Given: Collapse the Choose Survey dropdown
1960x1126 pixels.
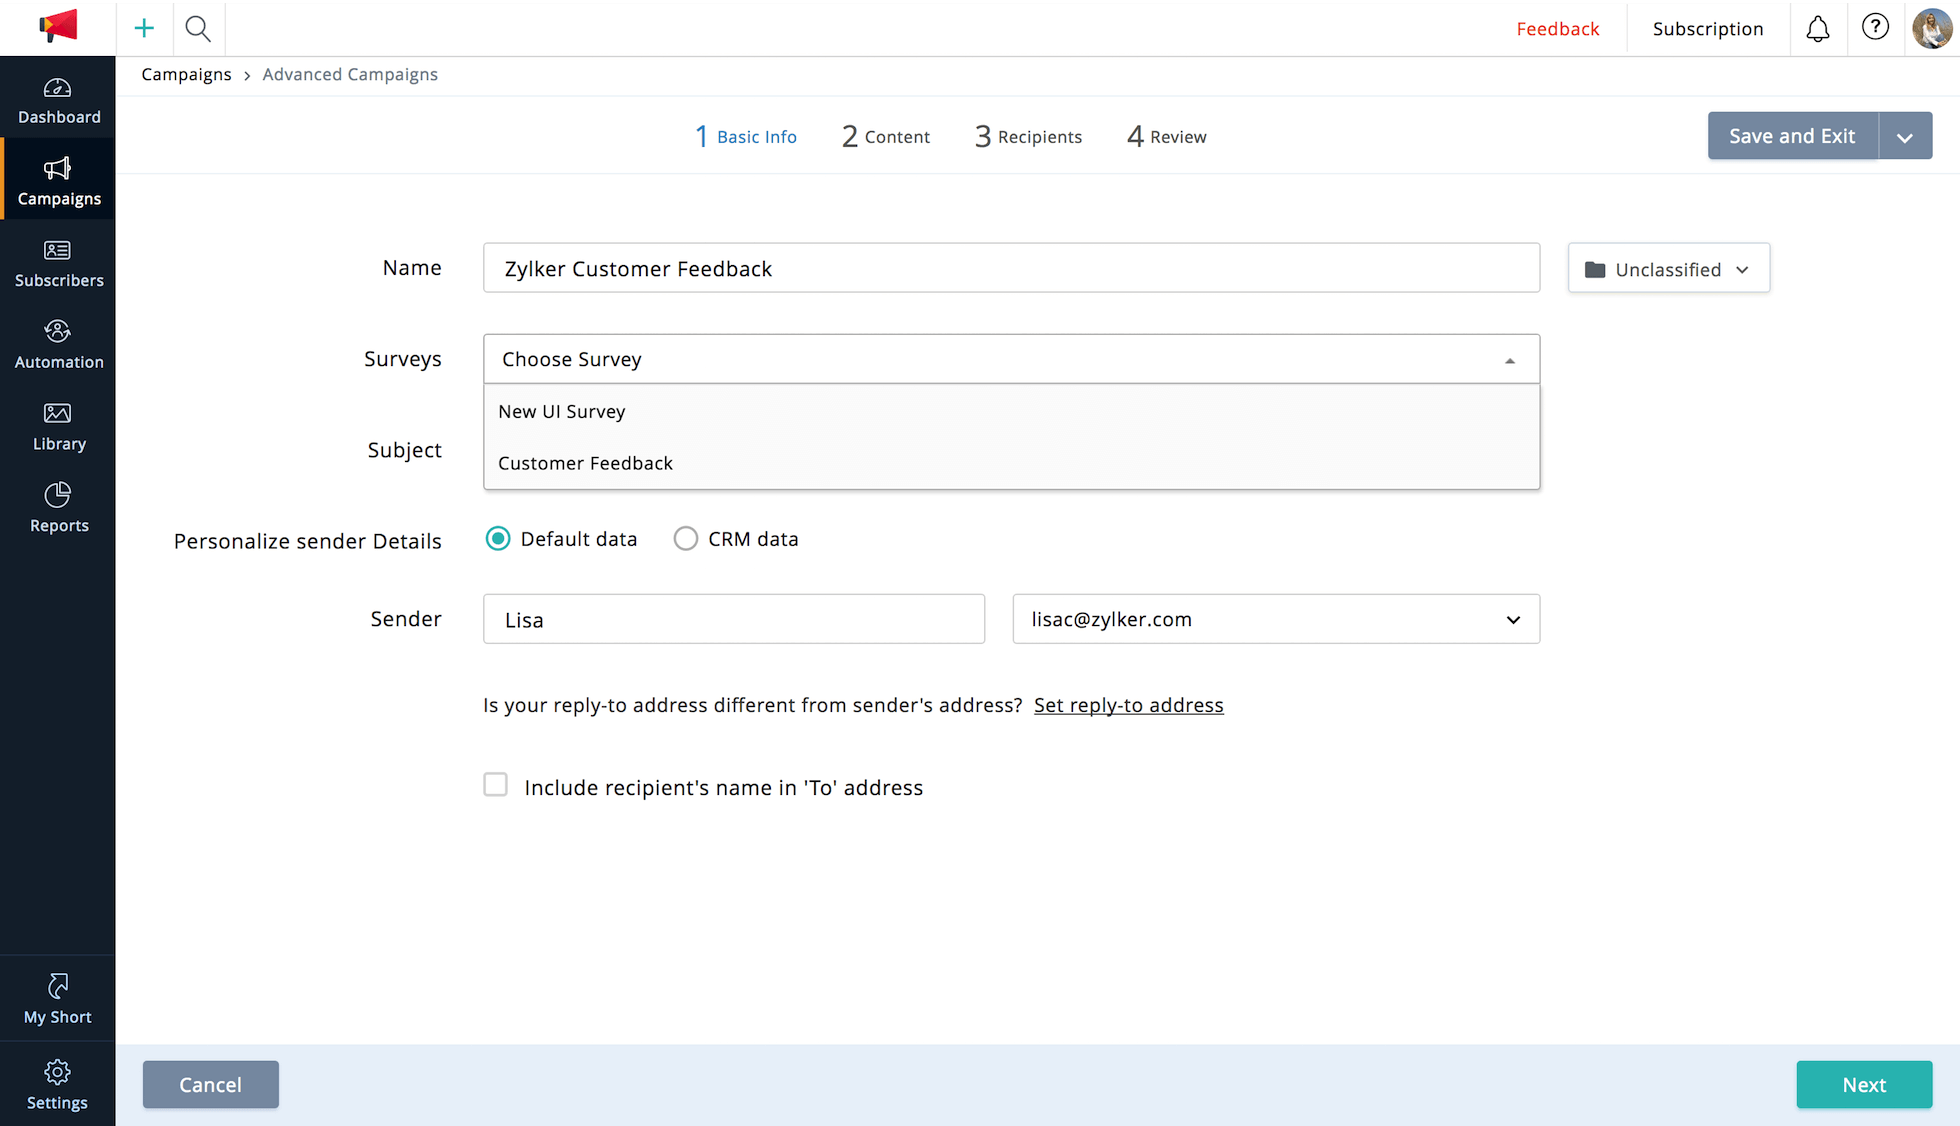Looking at the screenshot, I should [x=1011, y=359].
